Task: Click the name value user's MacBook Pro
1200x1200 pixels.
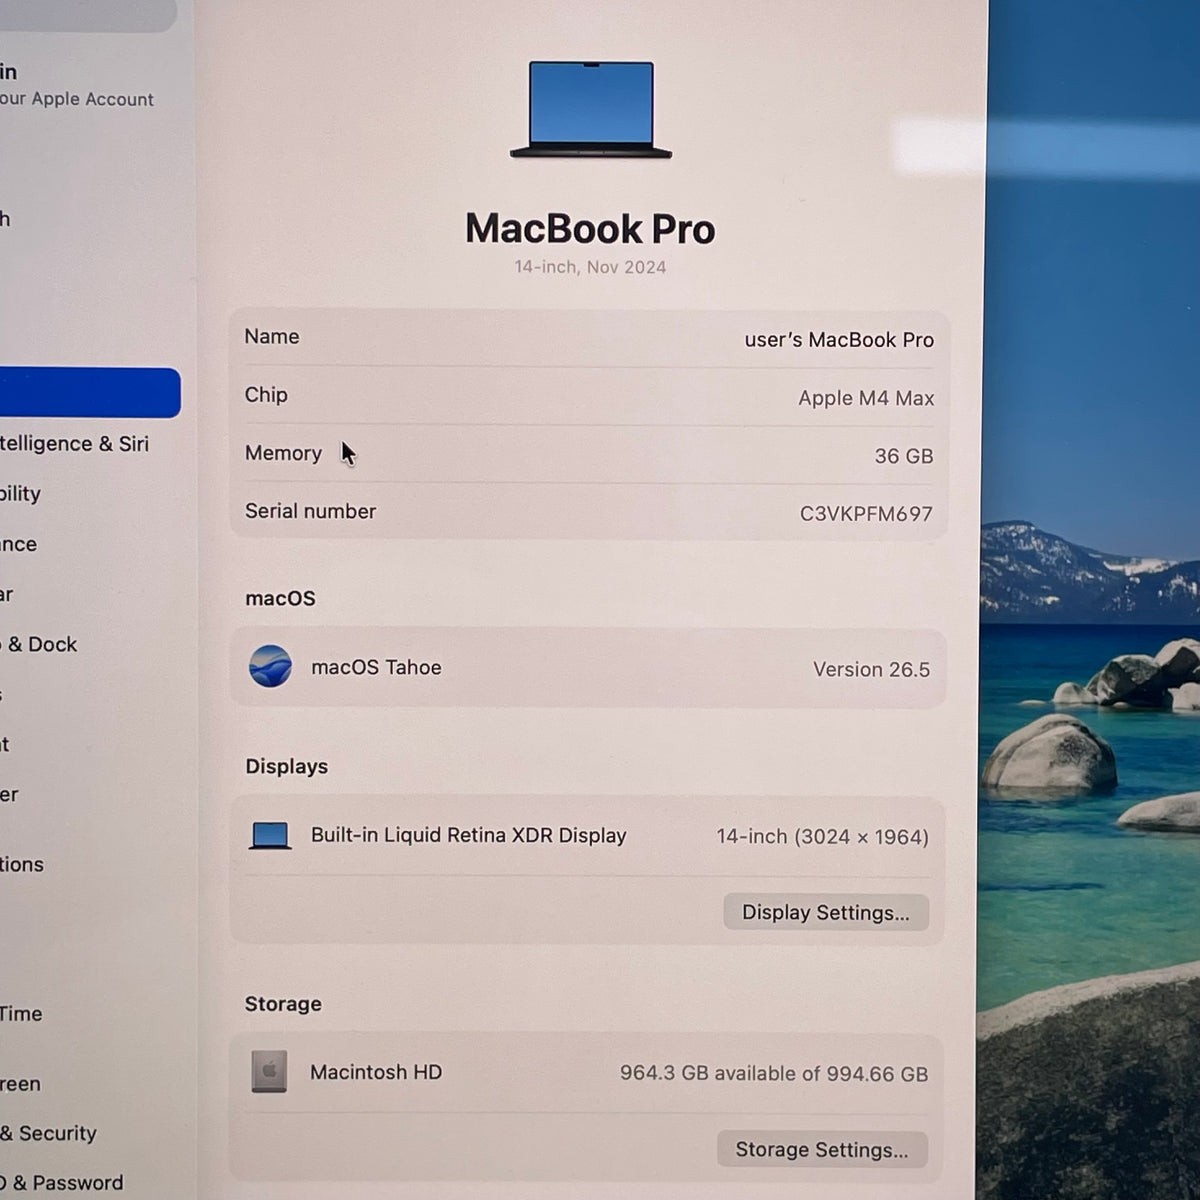Action: [x=839, y=340]
